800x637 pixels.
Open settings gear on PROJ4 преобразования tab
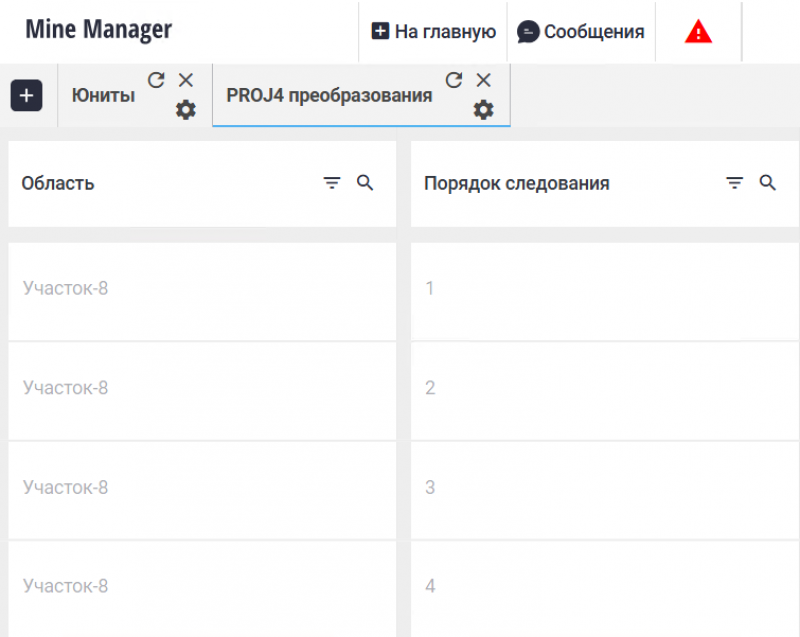pyautogui.click(x=483, y=110)
